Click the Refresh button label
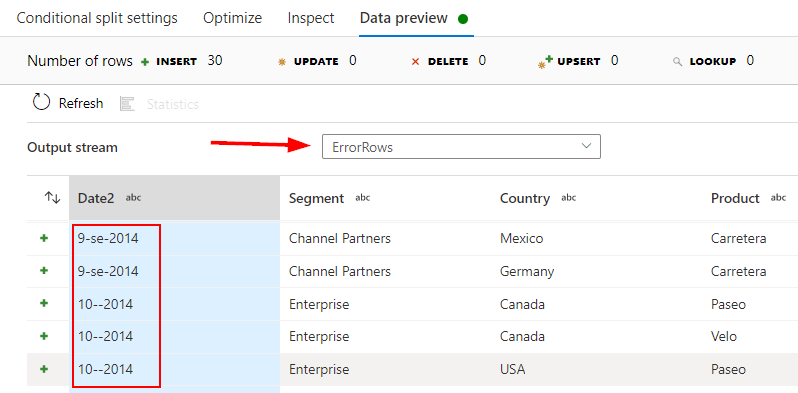The height and width of the screenshot is (393, 798). 81,103
